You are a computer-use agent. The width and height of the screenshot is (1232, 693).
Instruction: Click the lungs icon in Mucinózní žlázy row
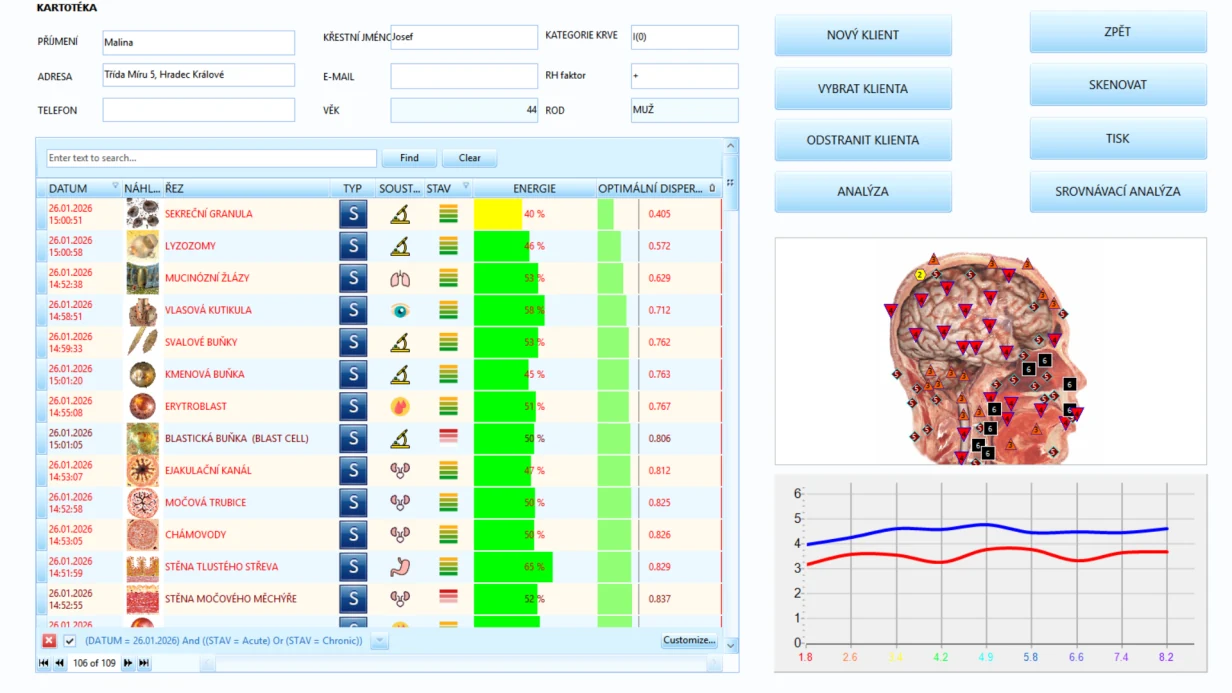click(400, 278)
